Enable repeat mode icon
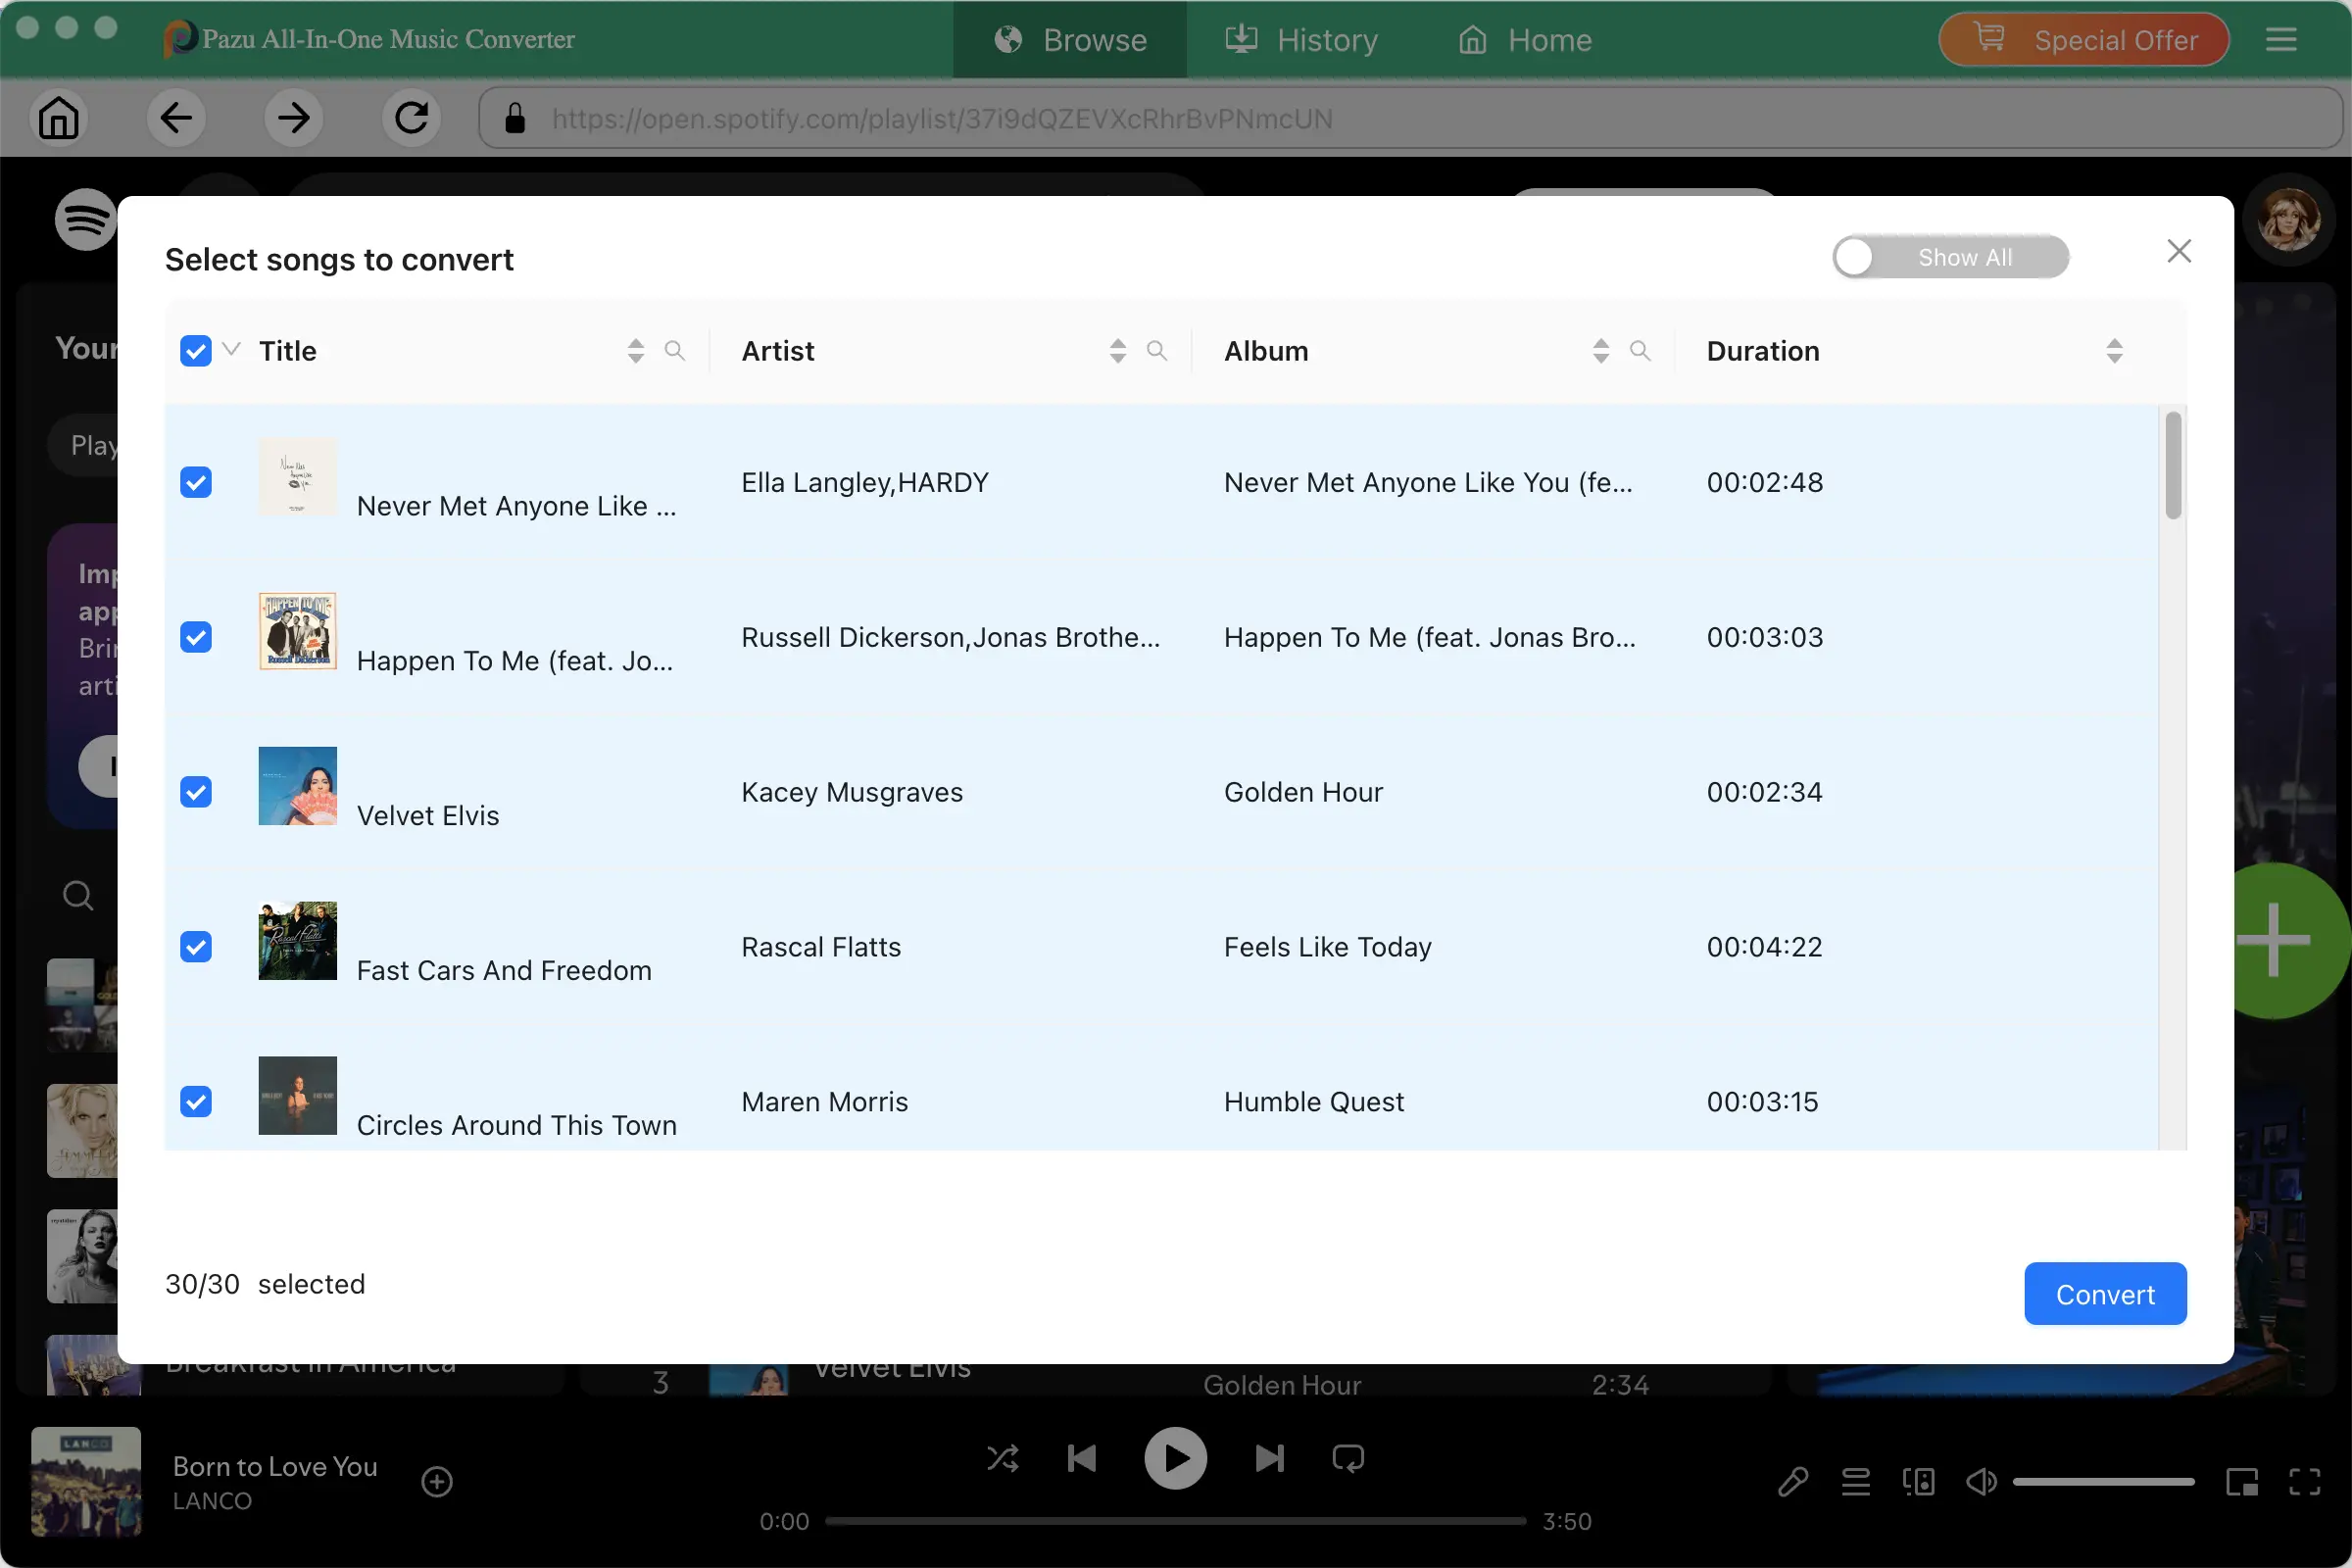Screen dimensions: 2352x1568 (1347, 1459)
